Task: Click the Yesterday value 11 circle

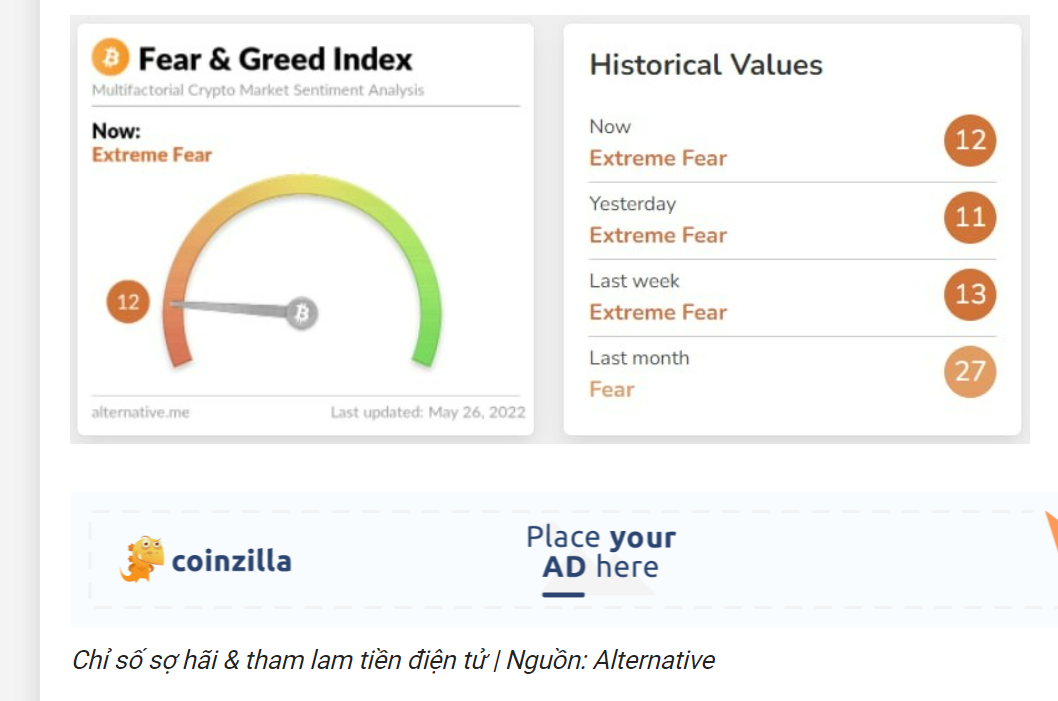Action: (970, 217)
